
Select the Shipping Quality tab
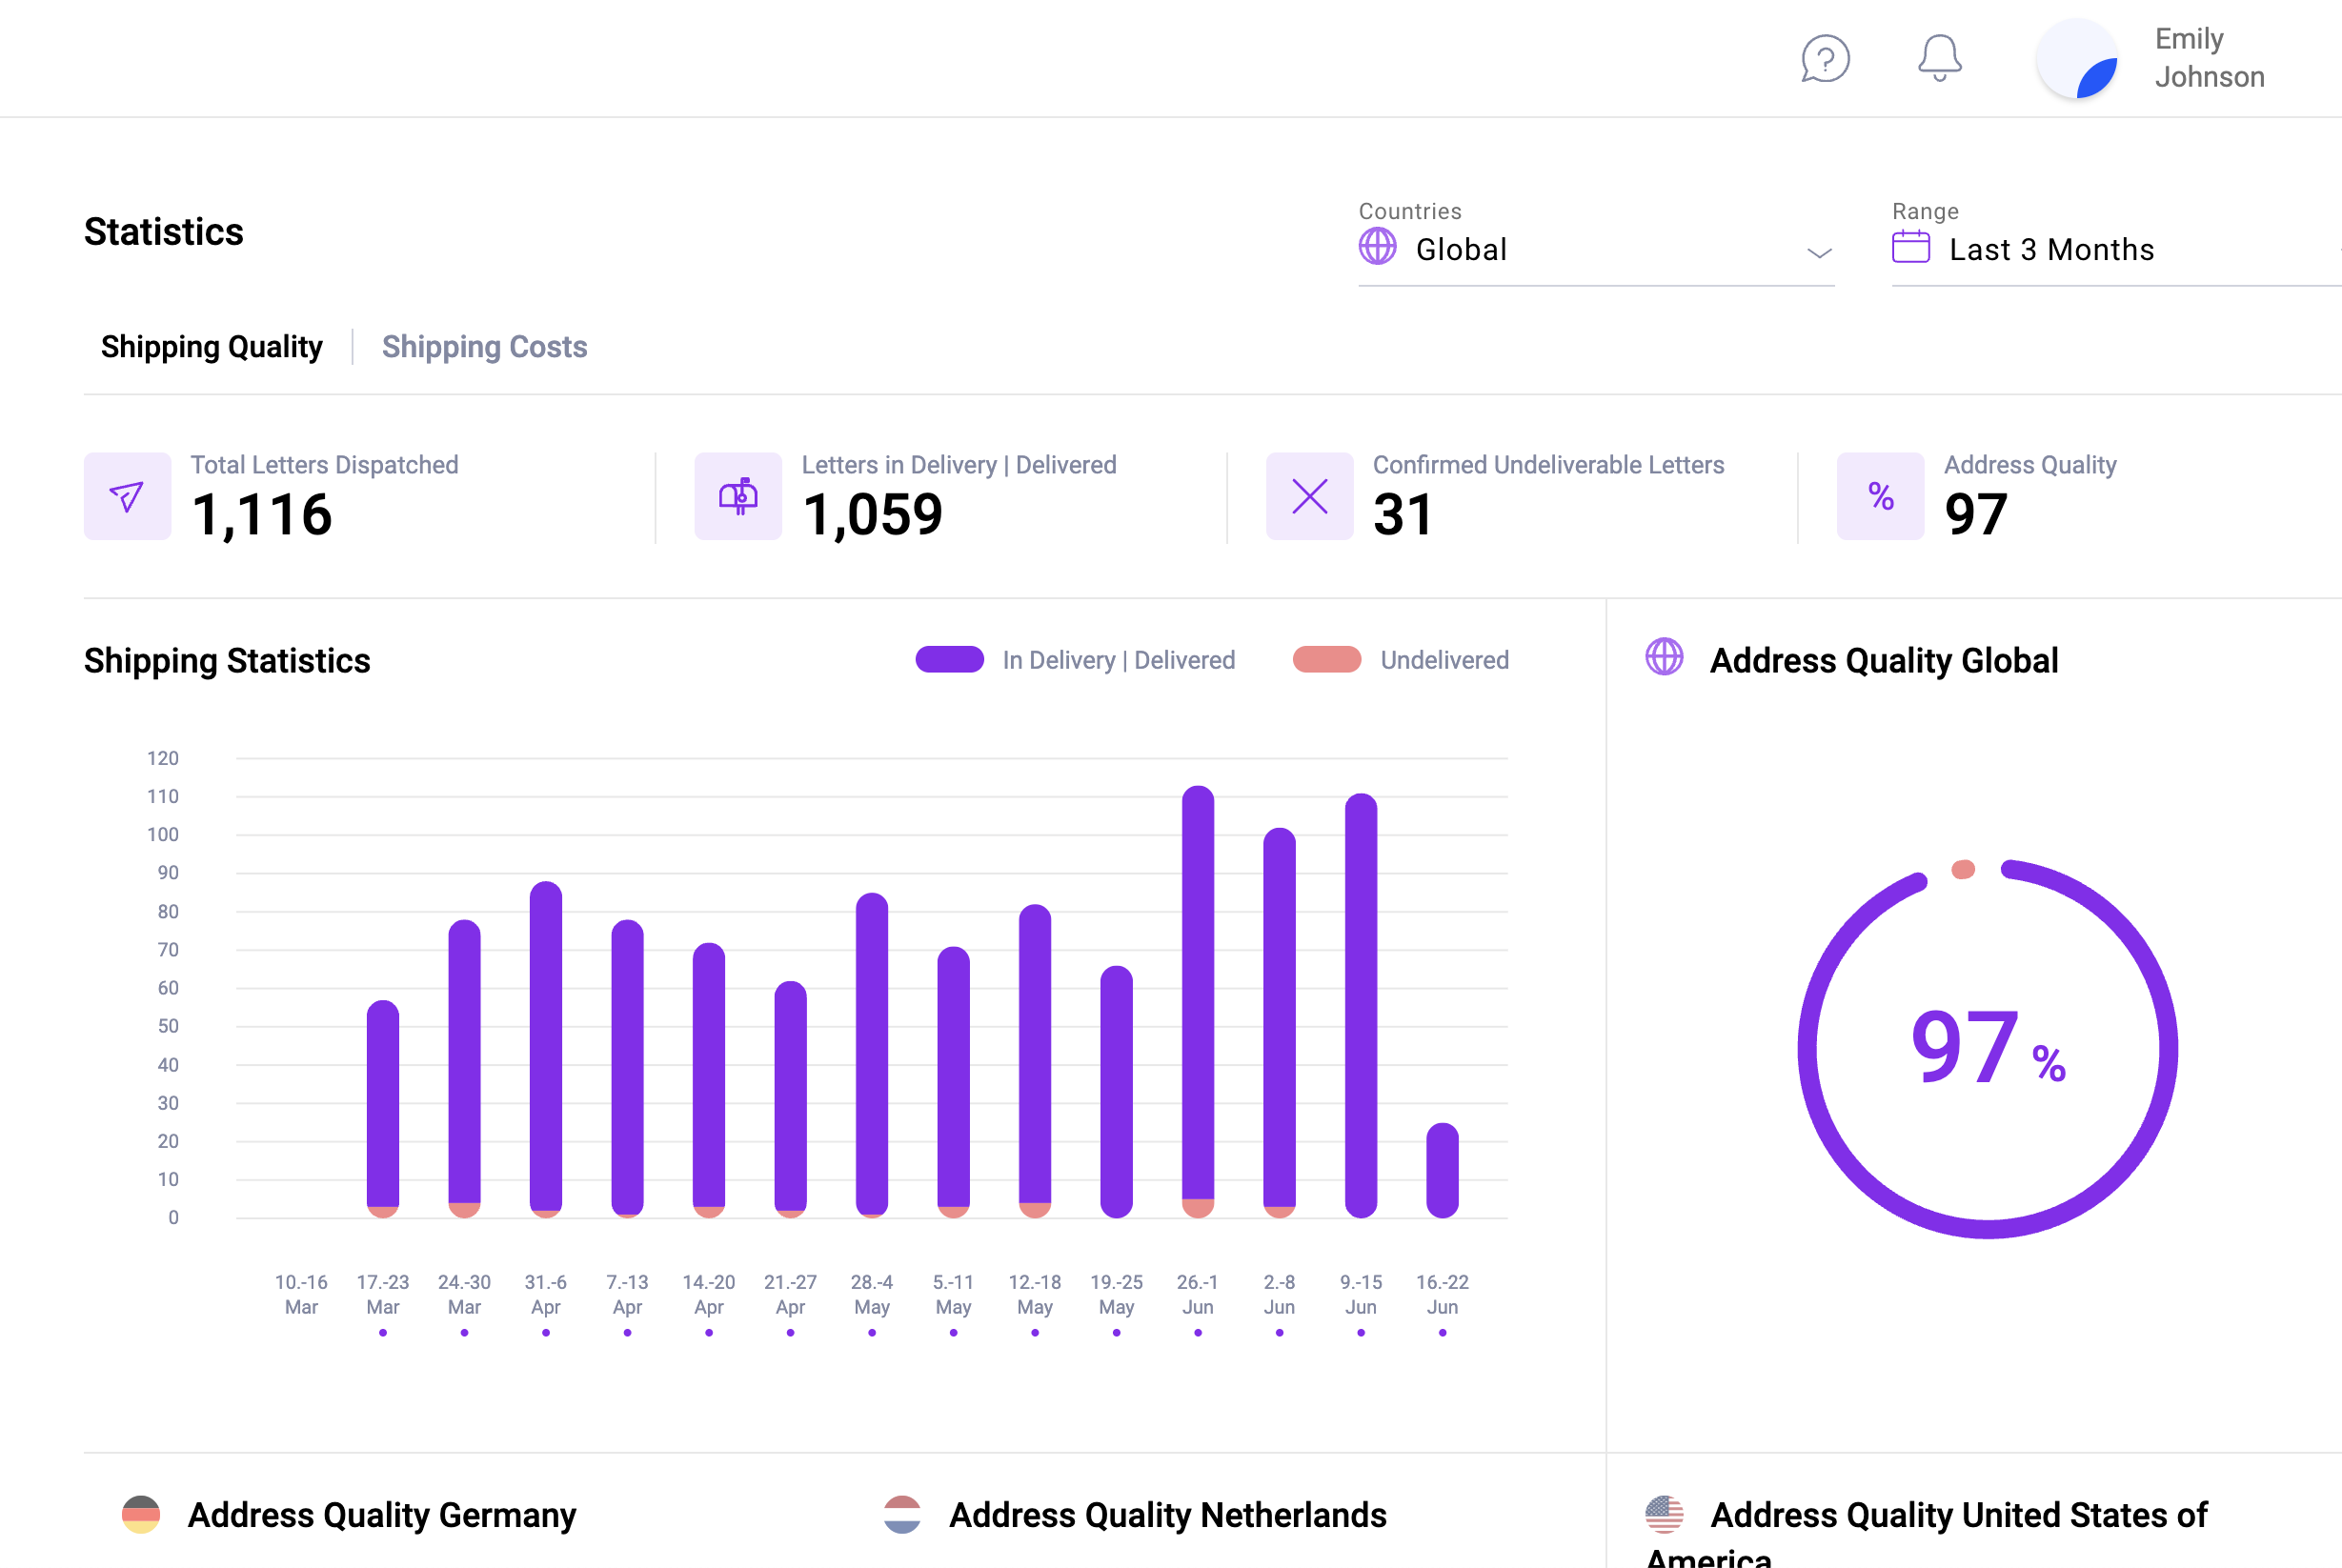[211, 347]
